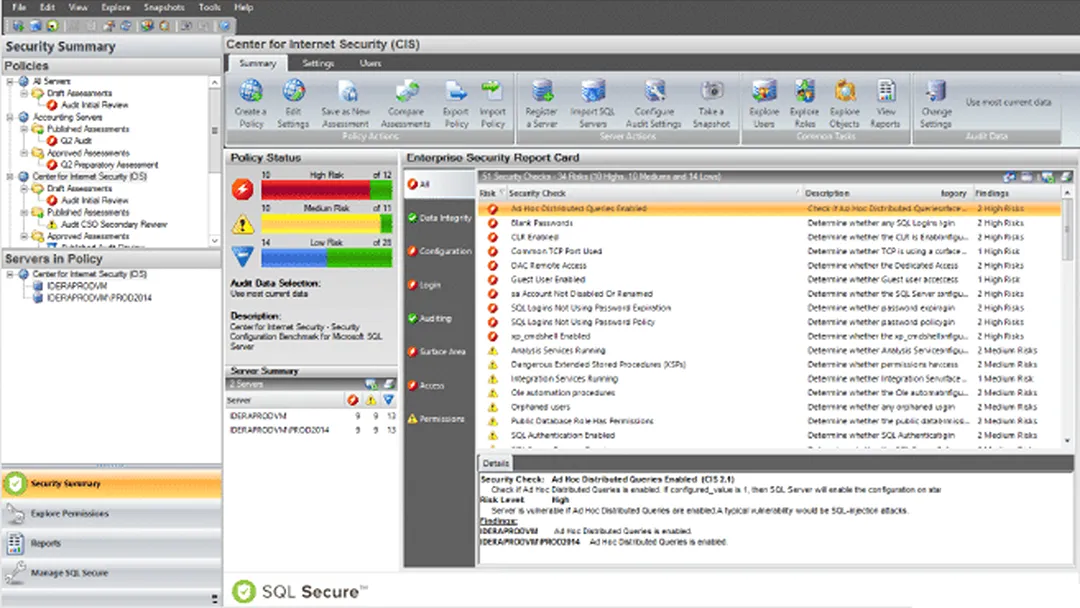Sort by Findings column header
The height and width of the screenshot is (608, 1080).
pyautogui.click(x=1017, y=193)
